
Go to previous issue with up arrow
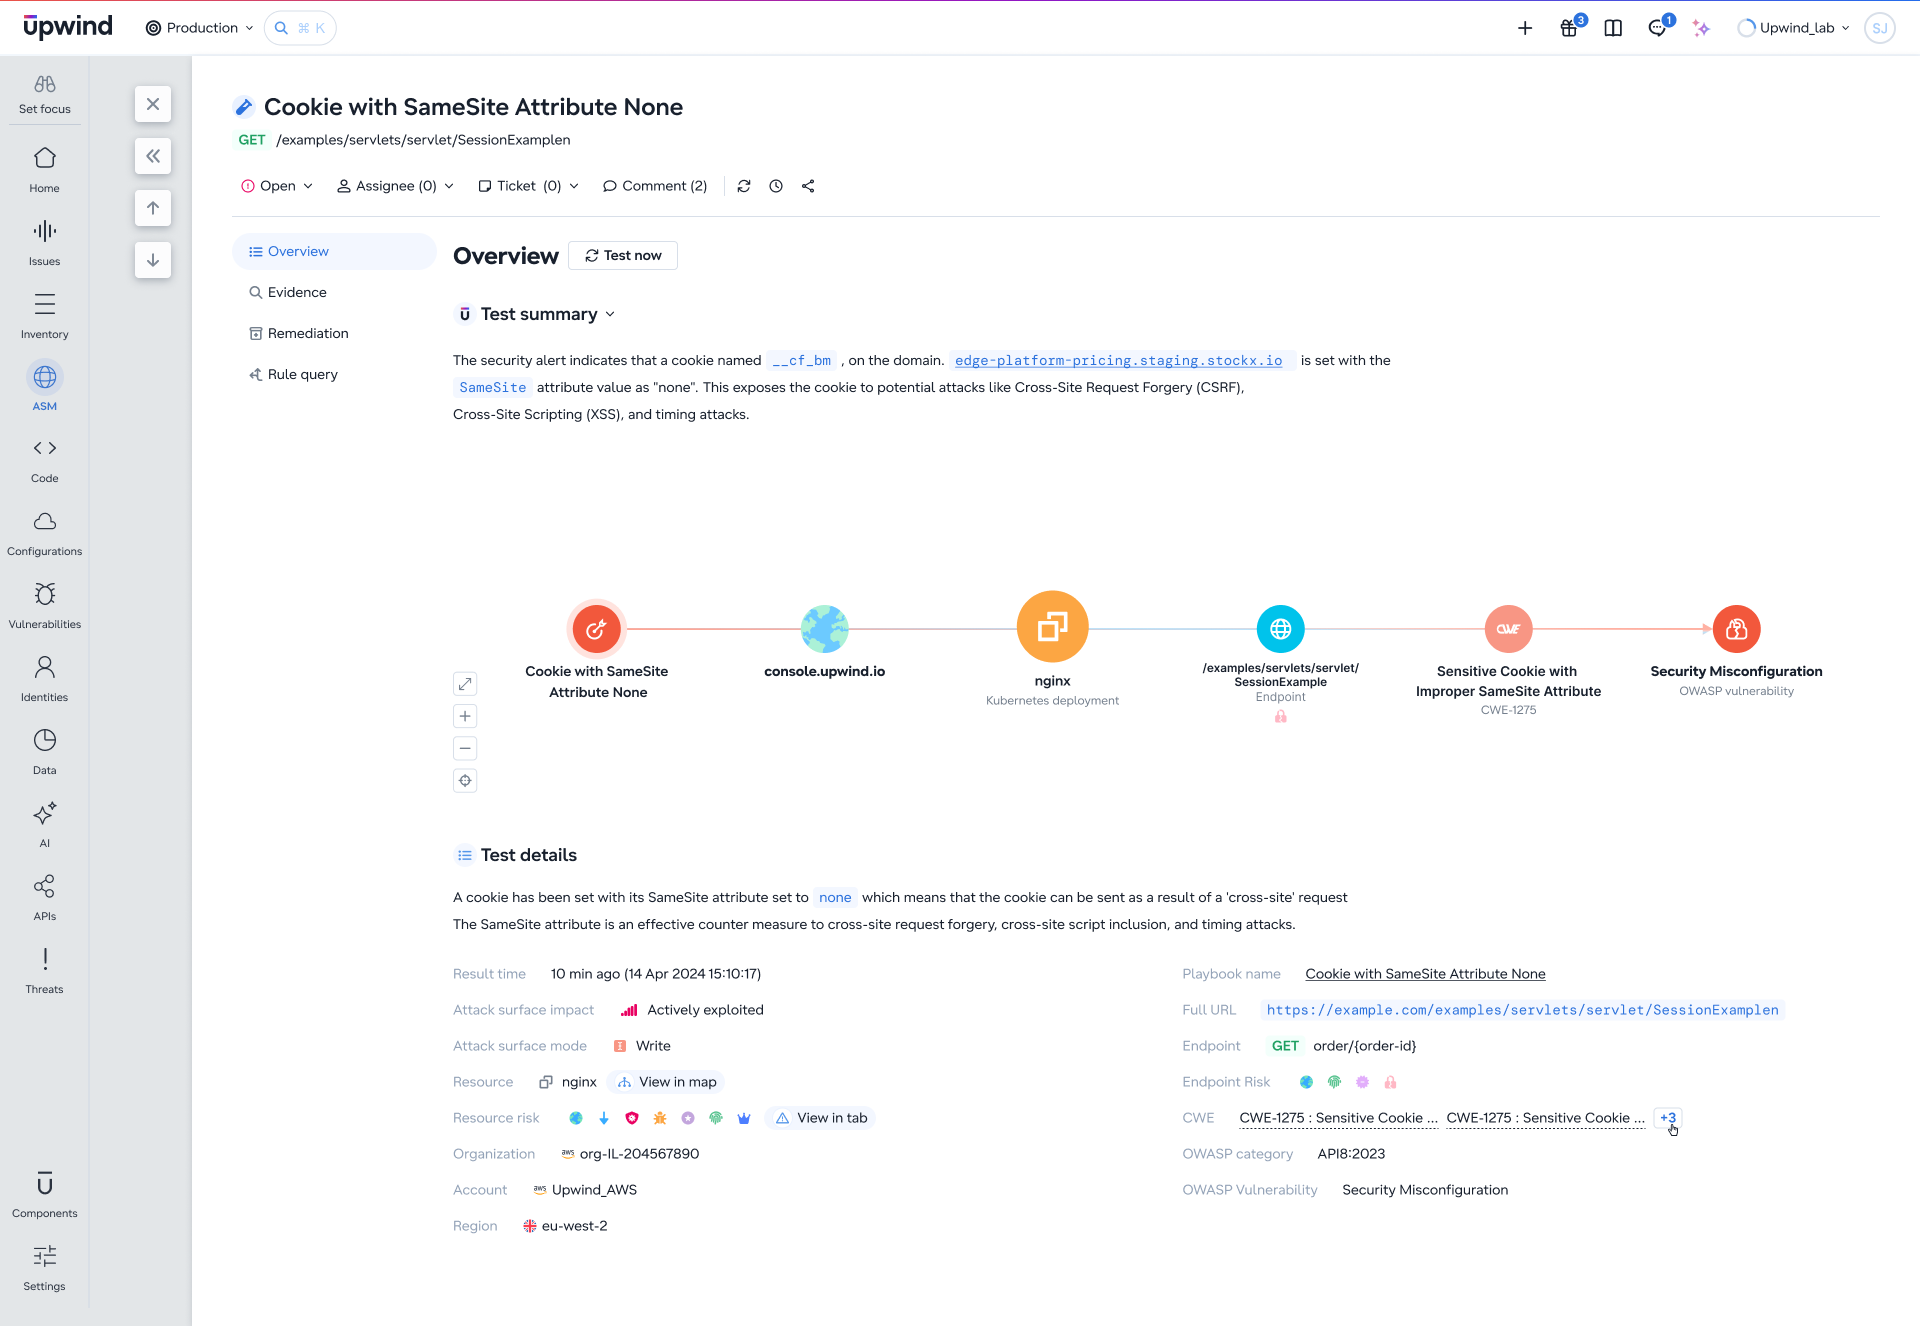pos(153,208)
